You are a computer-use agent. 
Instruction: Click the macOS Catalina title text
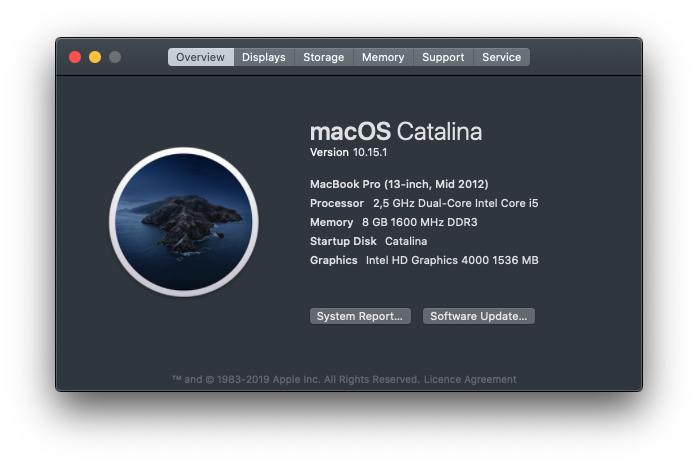click(x=396, y=132)
